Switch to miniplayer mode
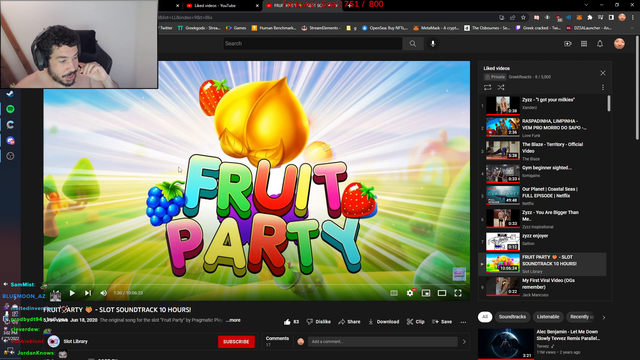The width and height of the screenshot is (640, 360). pyautogui.click(x=426, y=293)
